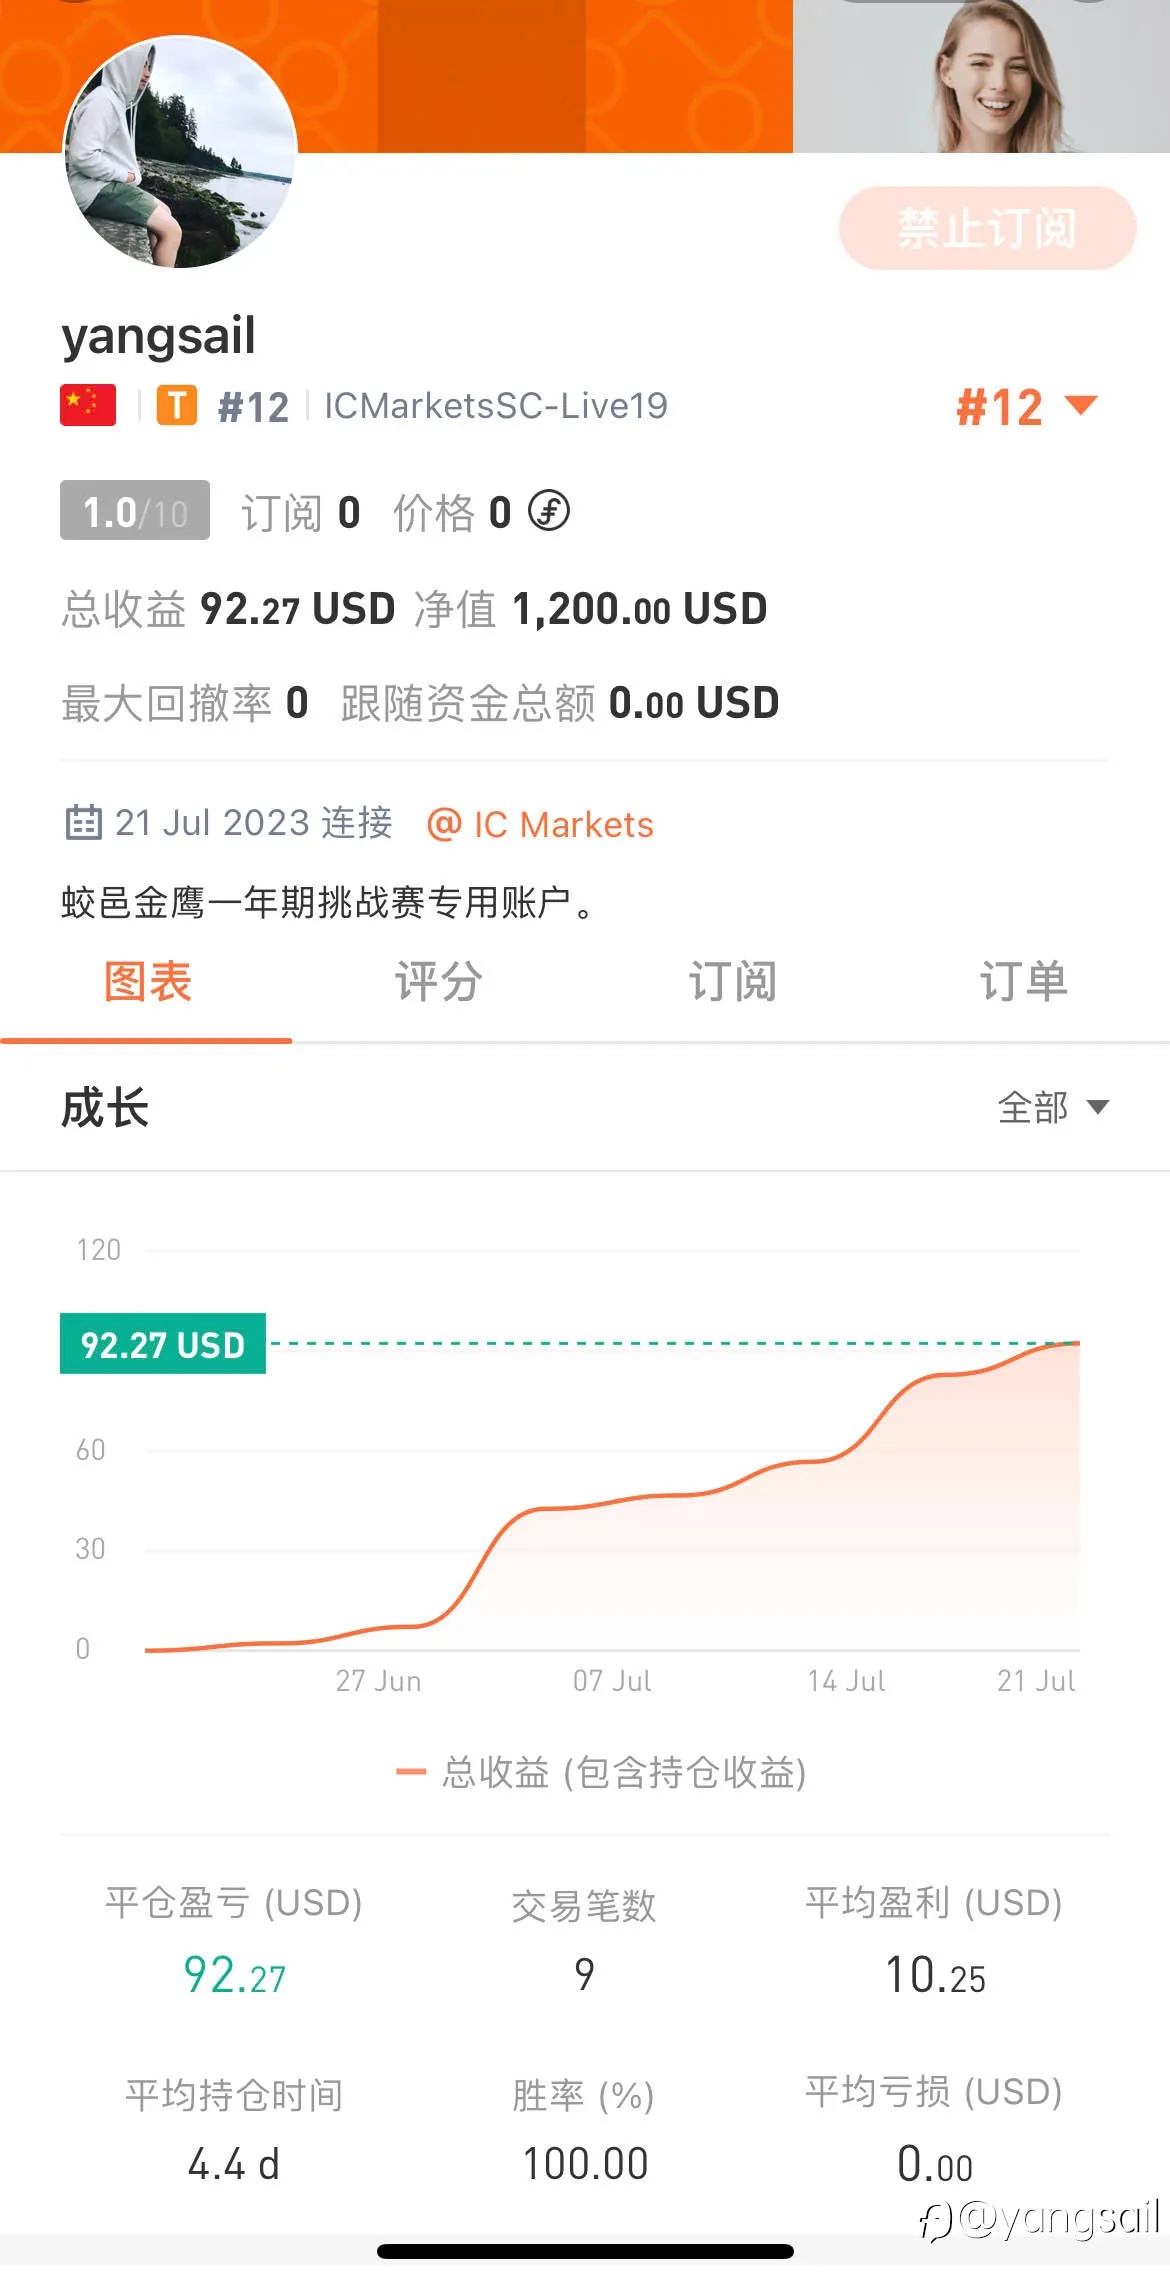Open the @ IC Markets link
Image resolution: width=1170 pixels, height=2283 pixels.
click(x=540, y=825)
